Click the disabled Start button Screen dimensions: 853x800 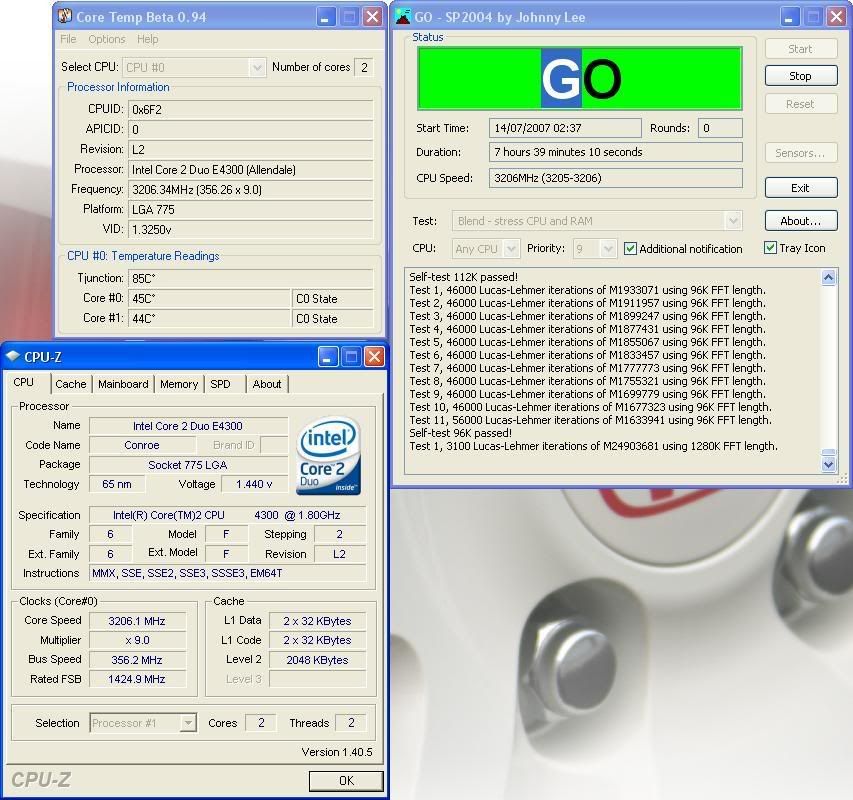(800, 49)
